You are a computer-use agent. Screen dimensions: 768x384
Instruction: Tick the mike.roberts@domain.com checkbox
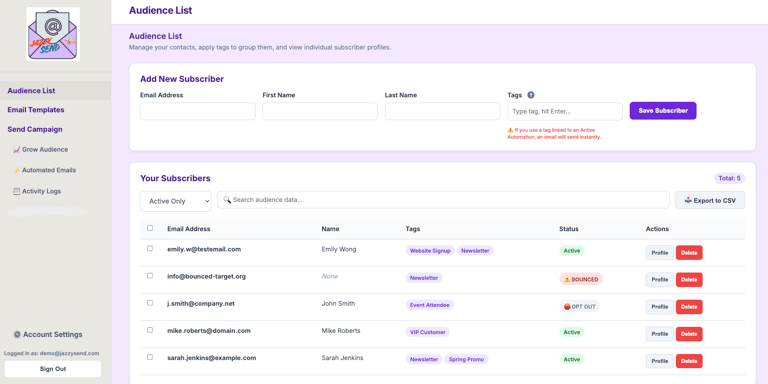[150, 330]
